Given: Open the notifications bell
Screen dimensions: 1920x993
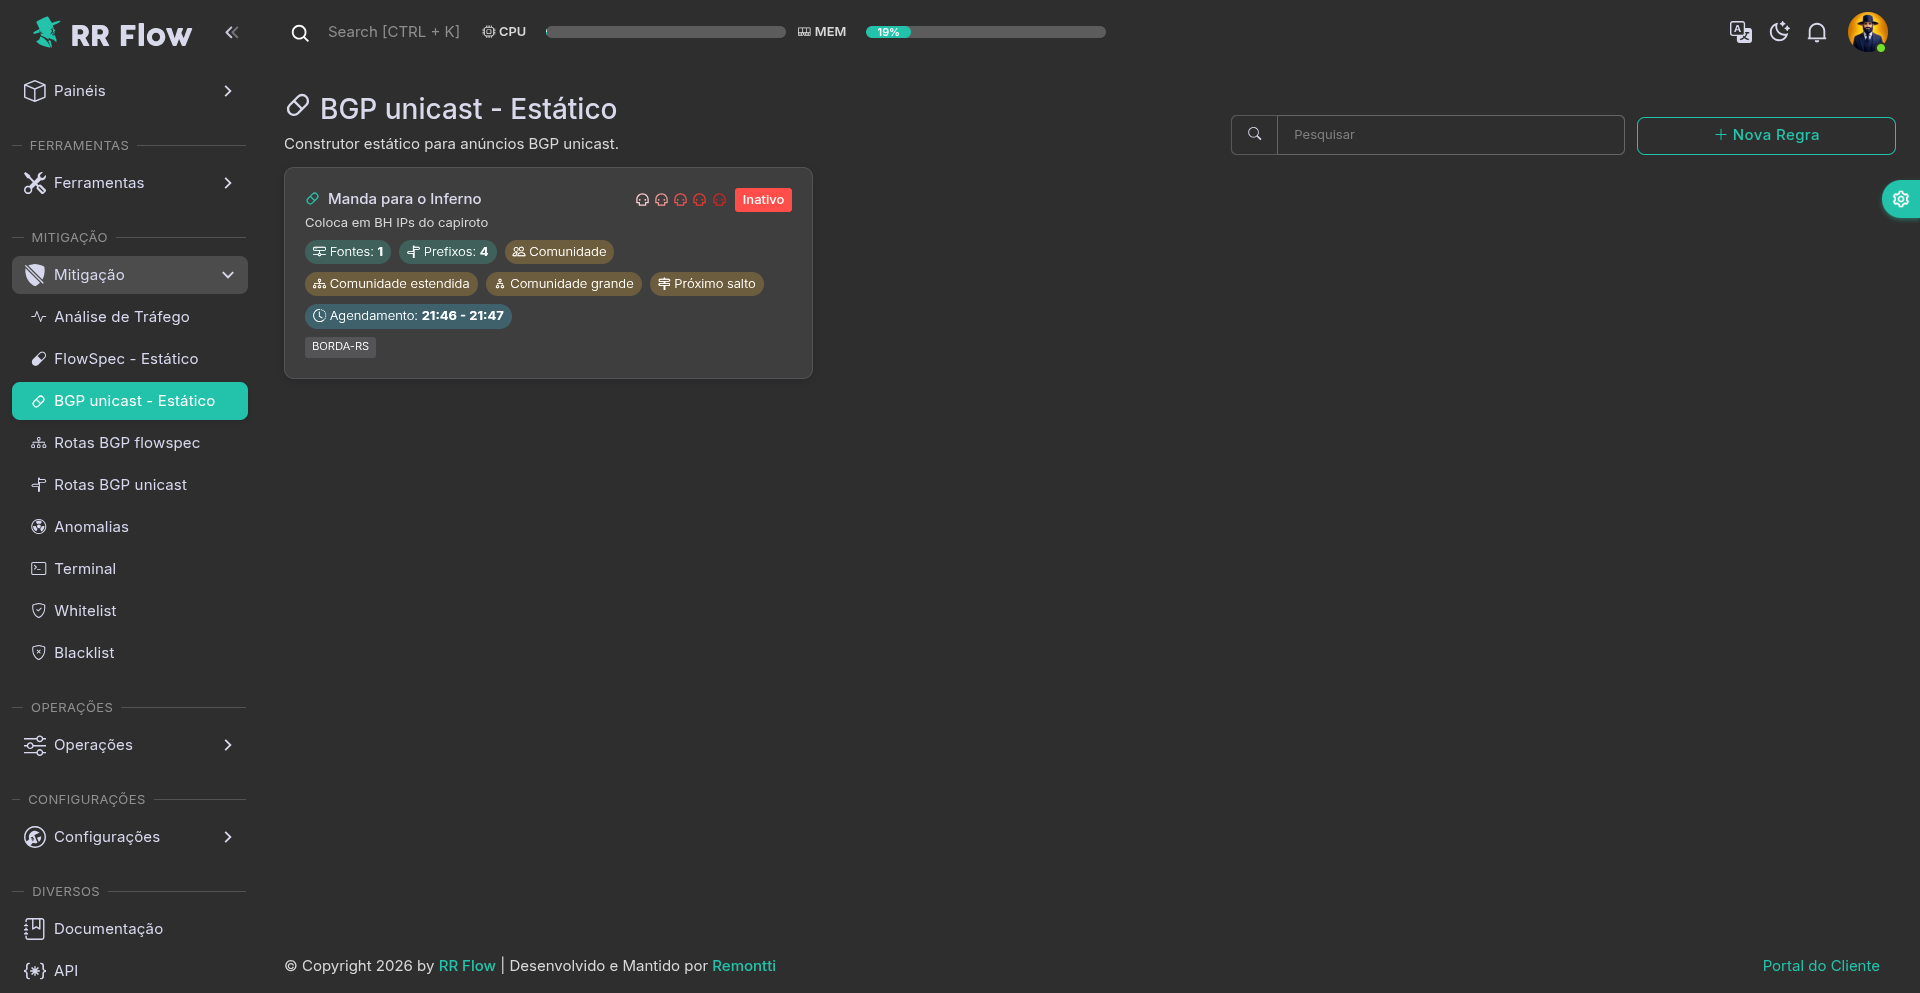Looking at the screenshot, I should pyautogui.click(x=1817, y=32).
